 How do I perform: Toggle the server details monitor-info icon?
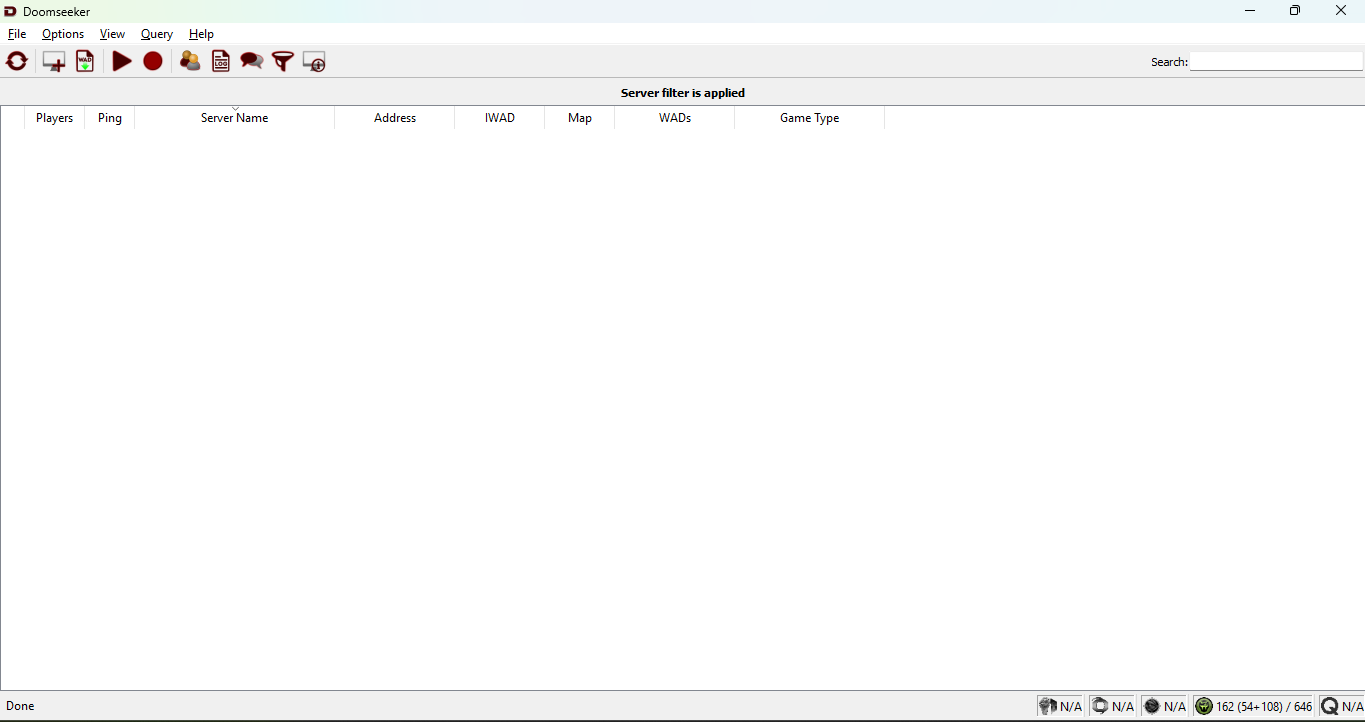pyautogui.click(x=314, y=62)
